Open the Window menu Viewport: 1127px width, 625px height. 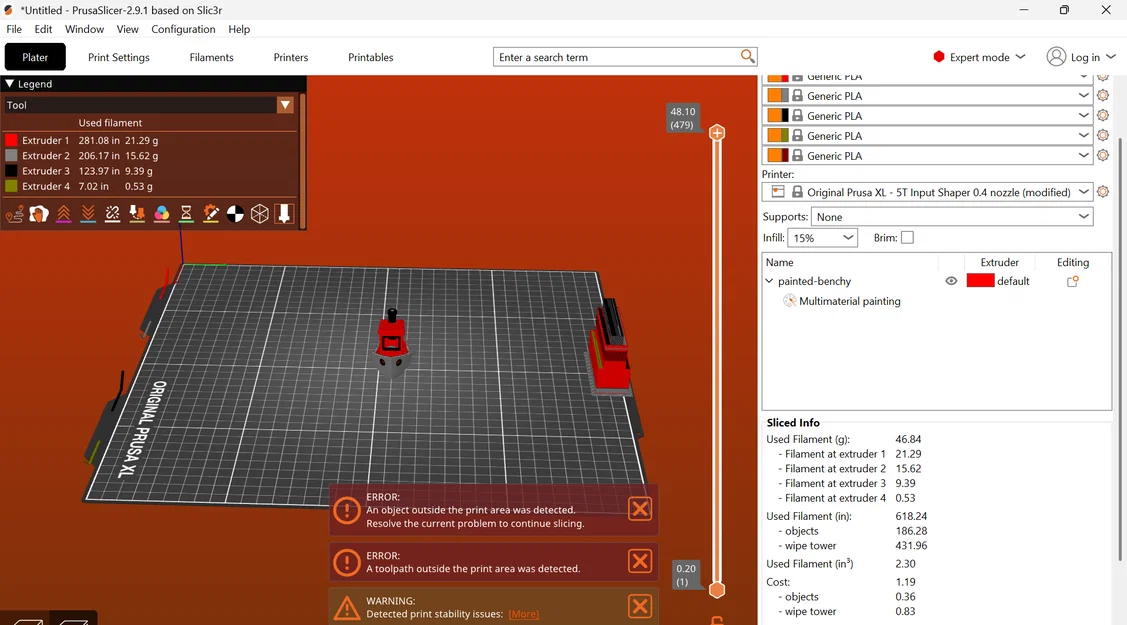pos(84,29)
